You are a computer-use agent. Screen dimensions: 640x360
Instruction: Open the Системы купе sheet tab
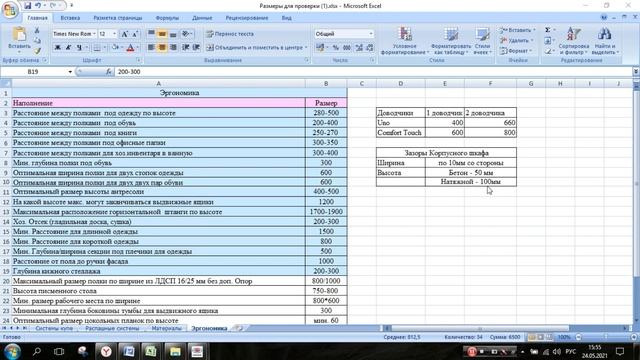point(54,328)
